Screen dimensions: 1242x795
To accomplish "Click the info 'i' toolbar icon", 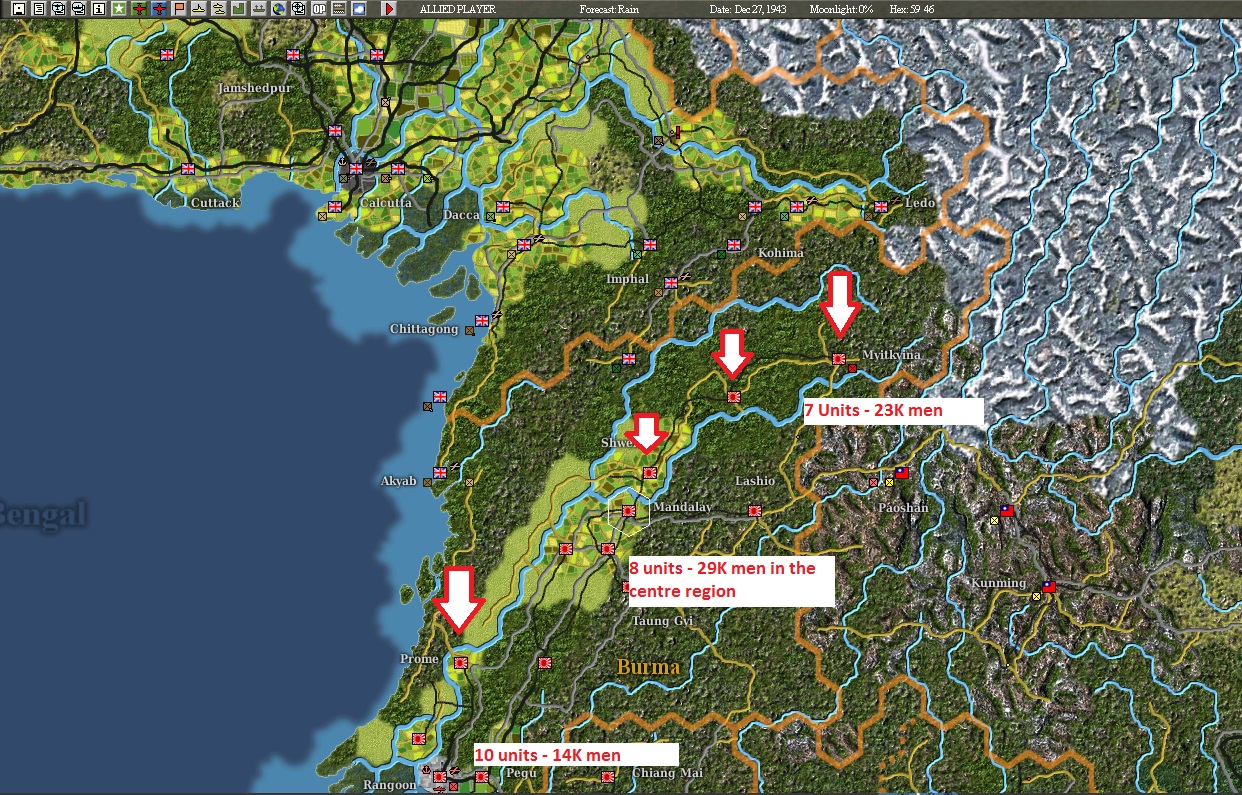I will pyautogui.click(x=98, y=9).
